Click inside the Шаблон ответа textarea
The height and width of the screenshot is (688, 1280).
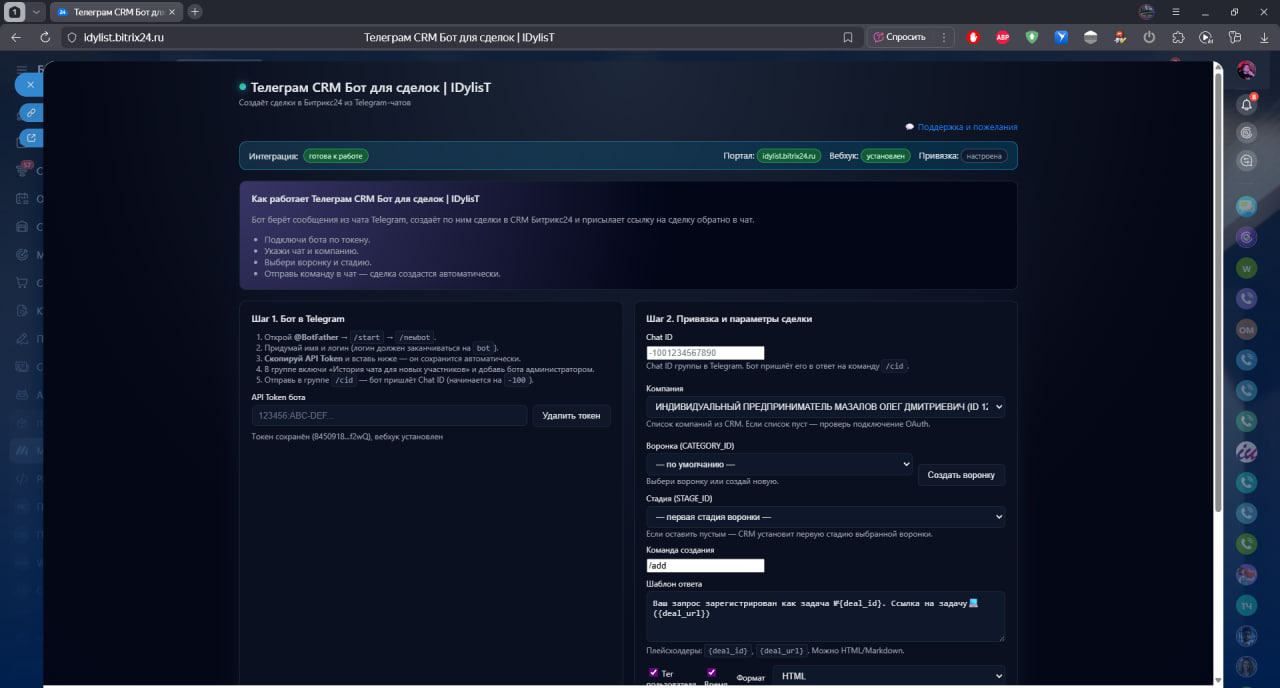[825, 616]
